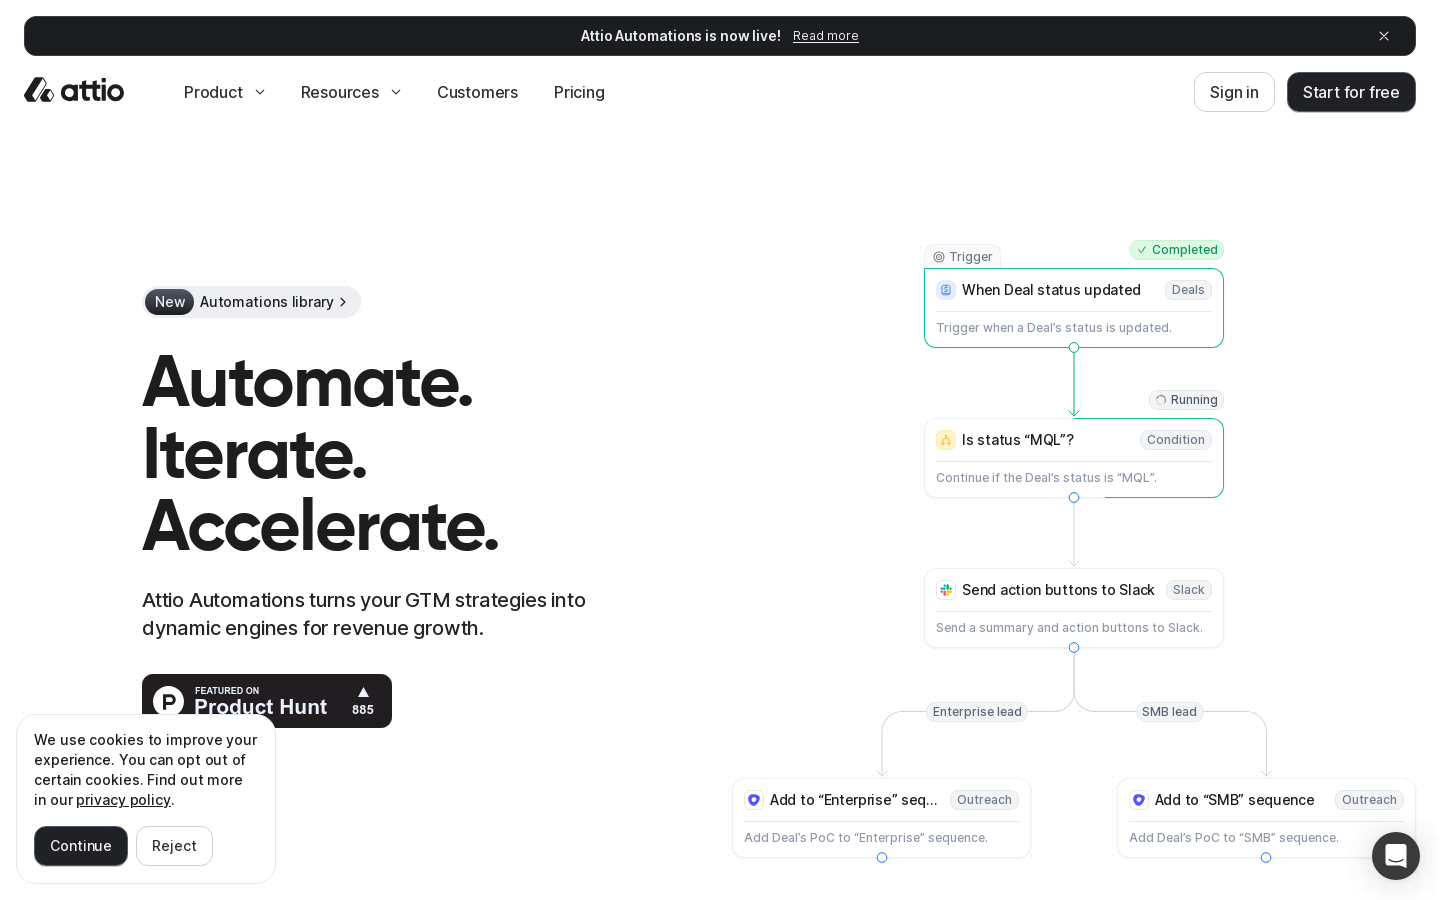Click the Start for free button
Screen dimensions: 1440x900
click(1350, 92)
